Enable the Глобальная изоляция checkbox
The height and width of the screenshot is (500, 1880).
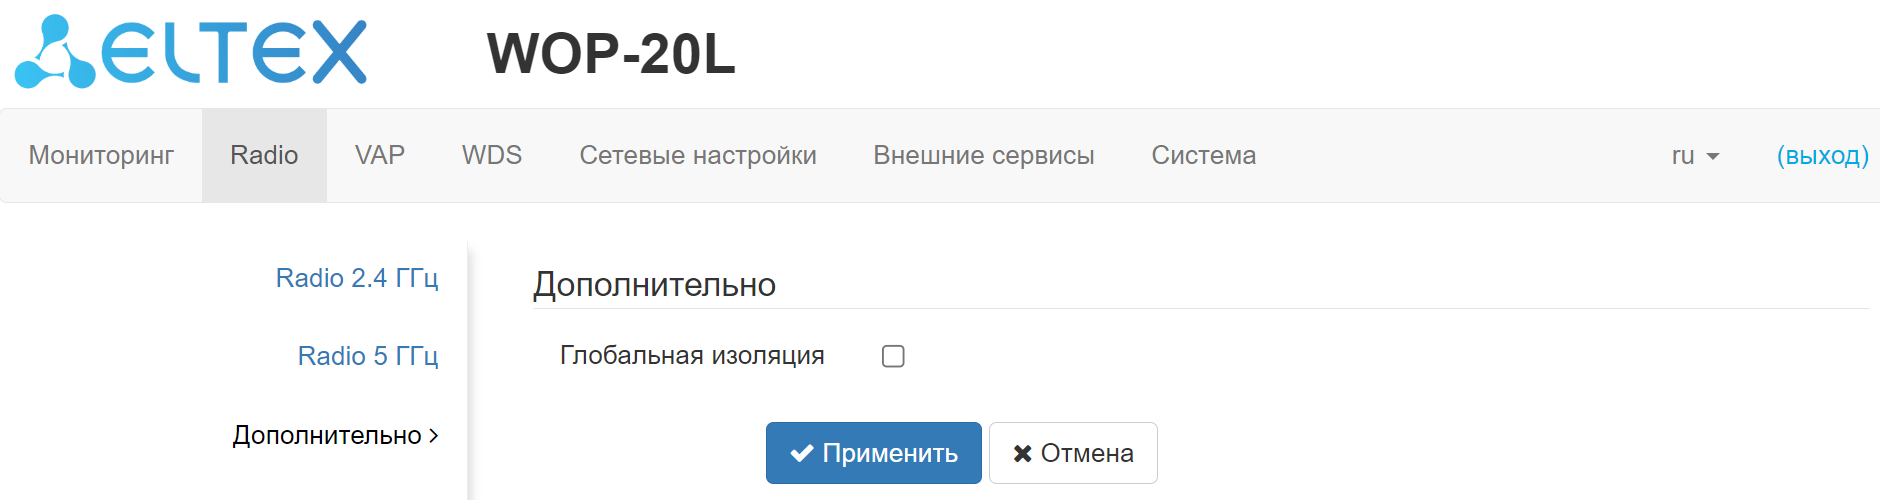tap(893, 356)
